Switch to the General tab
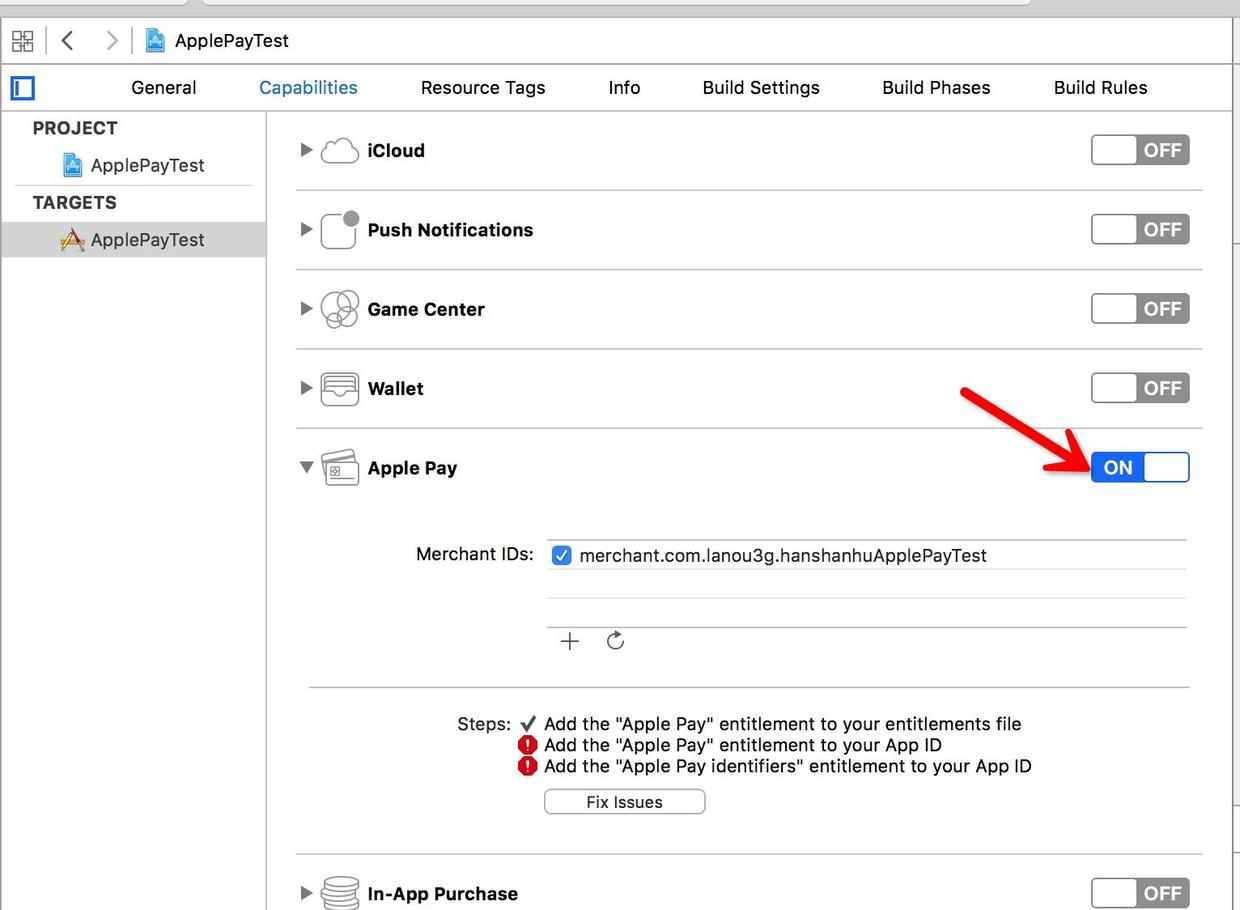Screen dimensions: 1240x910 coord(164,88)
